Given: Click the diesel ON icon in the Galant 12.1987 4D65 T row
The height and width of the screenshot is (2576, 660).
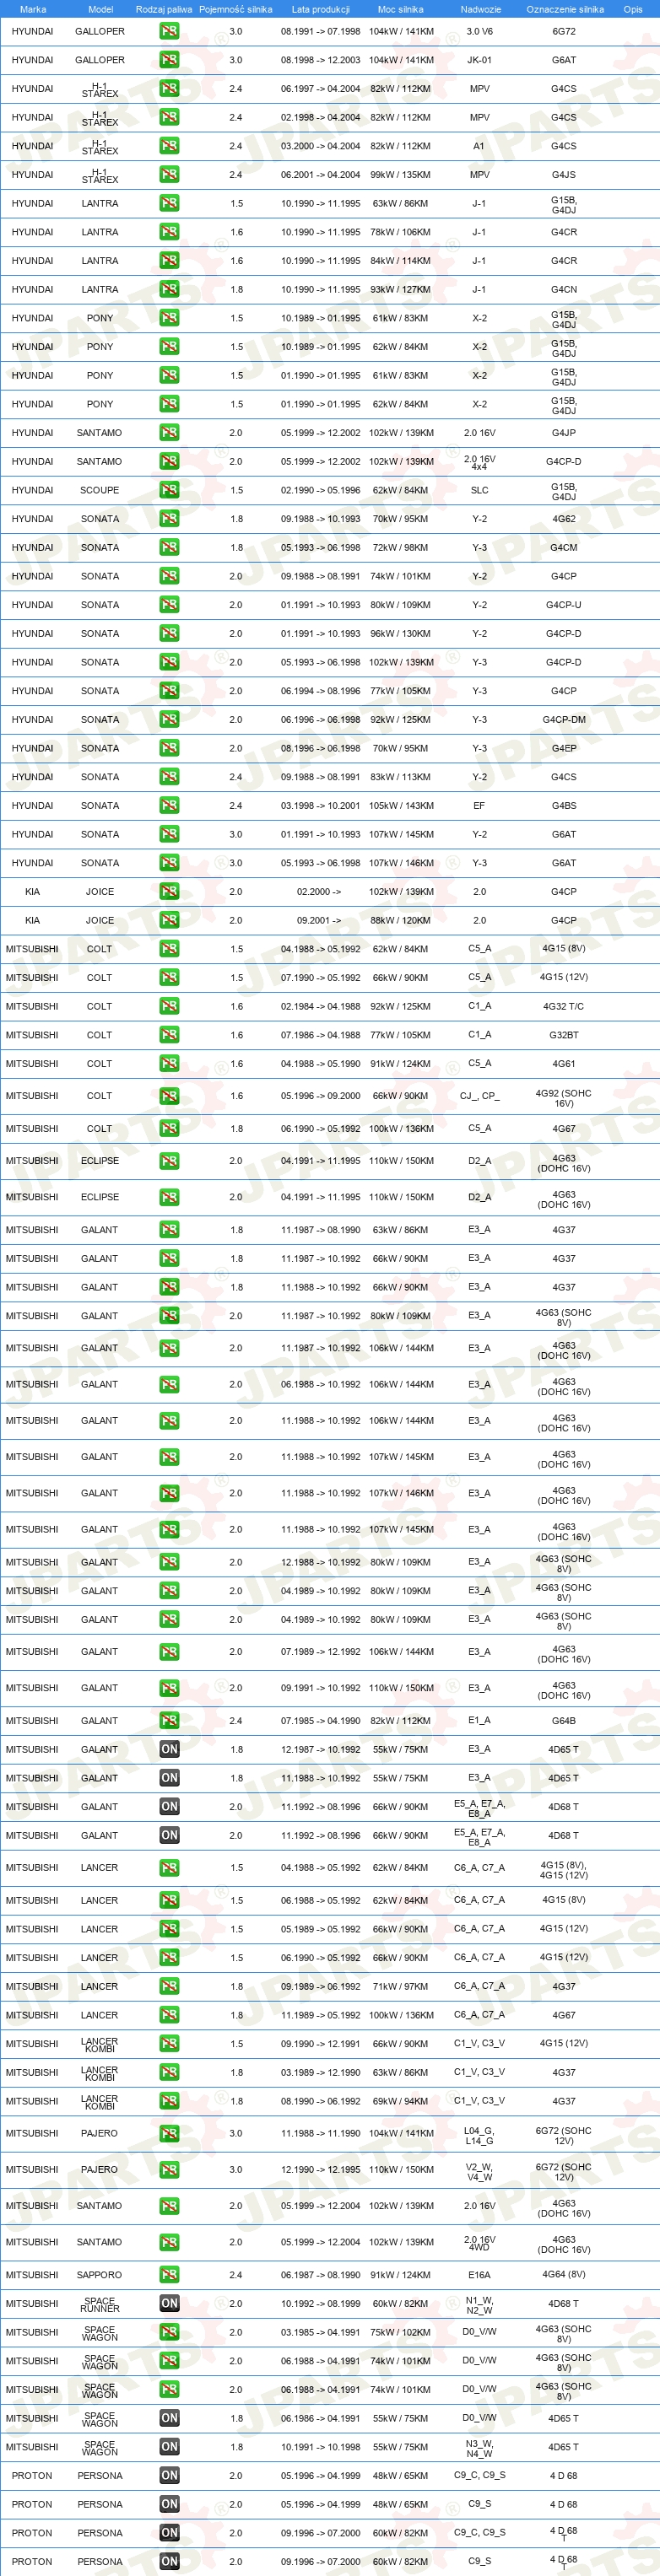Looking at the screenshot, I should [x=169, y=1749].
